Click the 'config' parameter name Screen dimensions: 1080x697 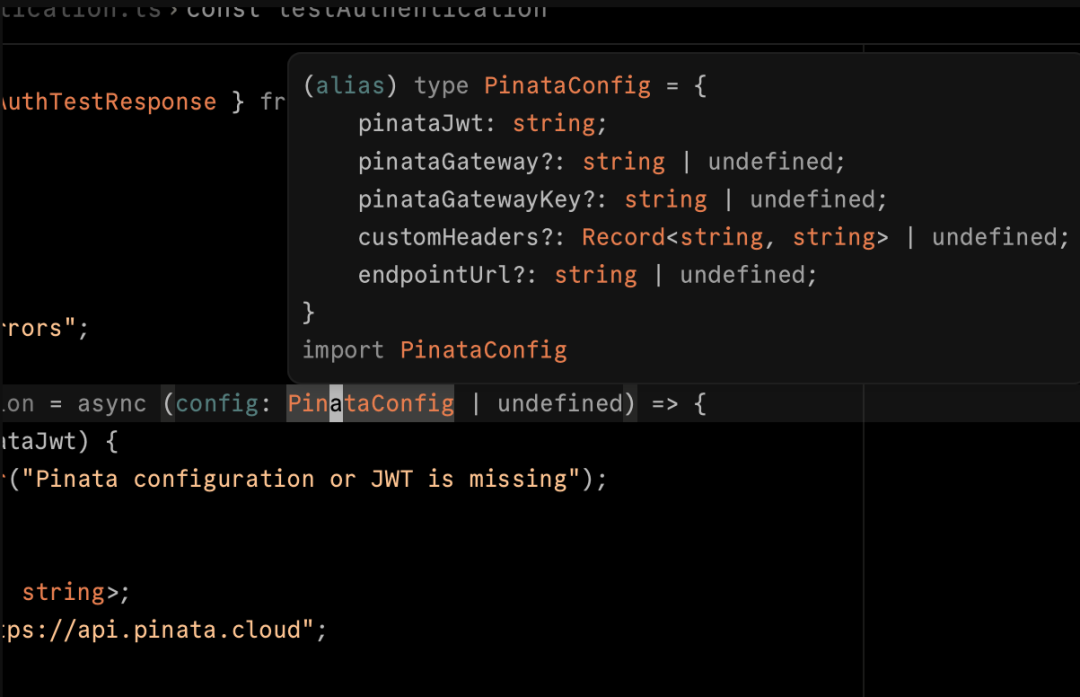pyautogui.click(x=216, y=404)
